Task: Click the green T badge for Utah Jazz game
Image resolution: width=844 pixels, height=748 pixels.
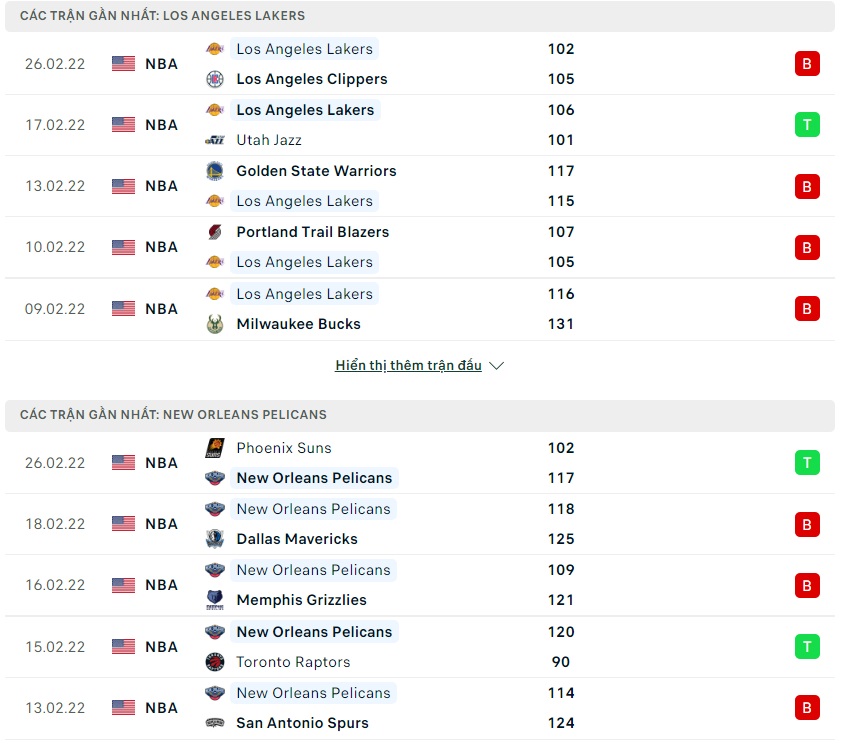Action: point(807,125)
